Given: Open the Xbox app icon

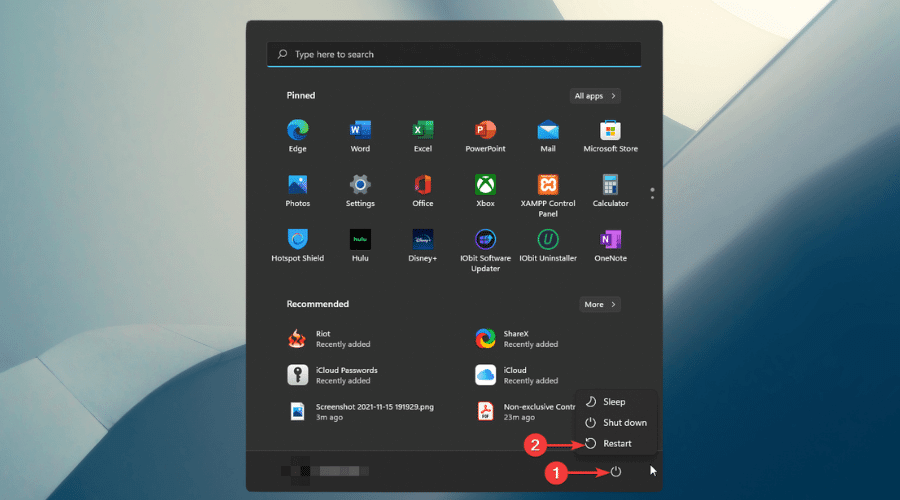Looking at the screenshot, I should pos(485,186).
